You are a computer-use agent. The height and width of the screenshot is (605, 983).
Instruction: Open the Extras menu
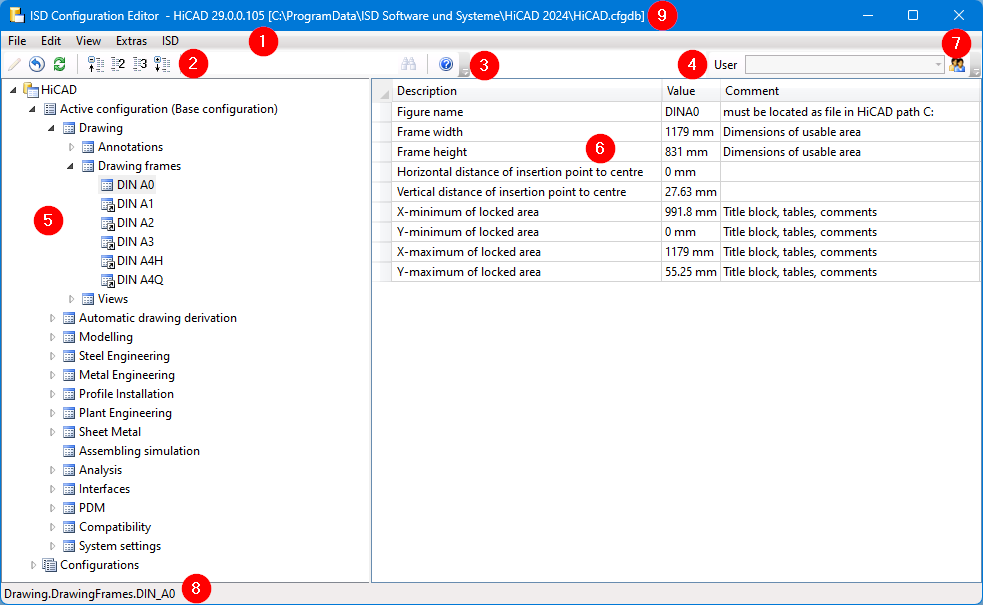point(132,41)
